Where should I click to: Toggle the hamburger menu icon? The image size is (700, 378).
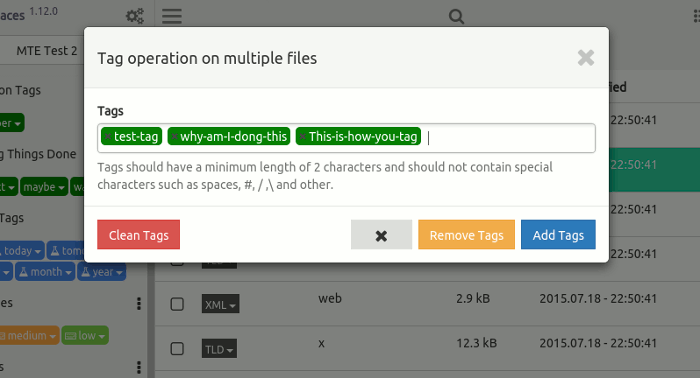point(171,16)
